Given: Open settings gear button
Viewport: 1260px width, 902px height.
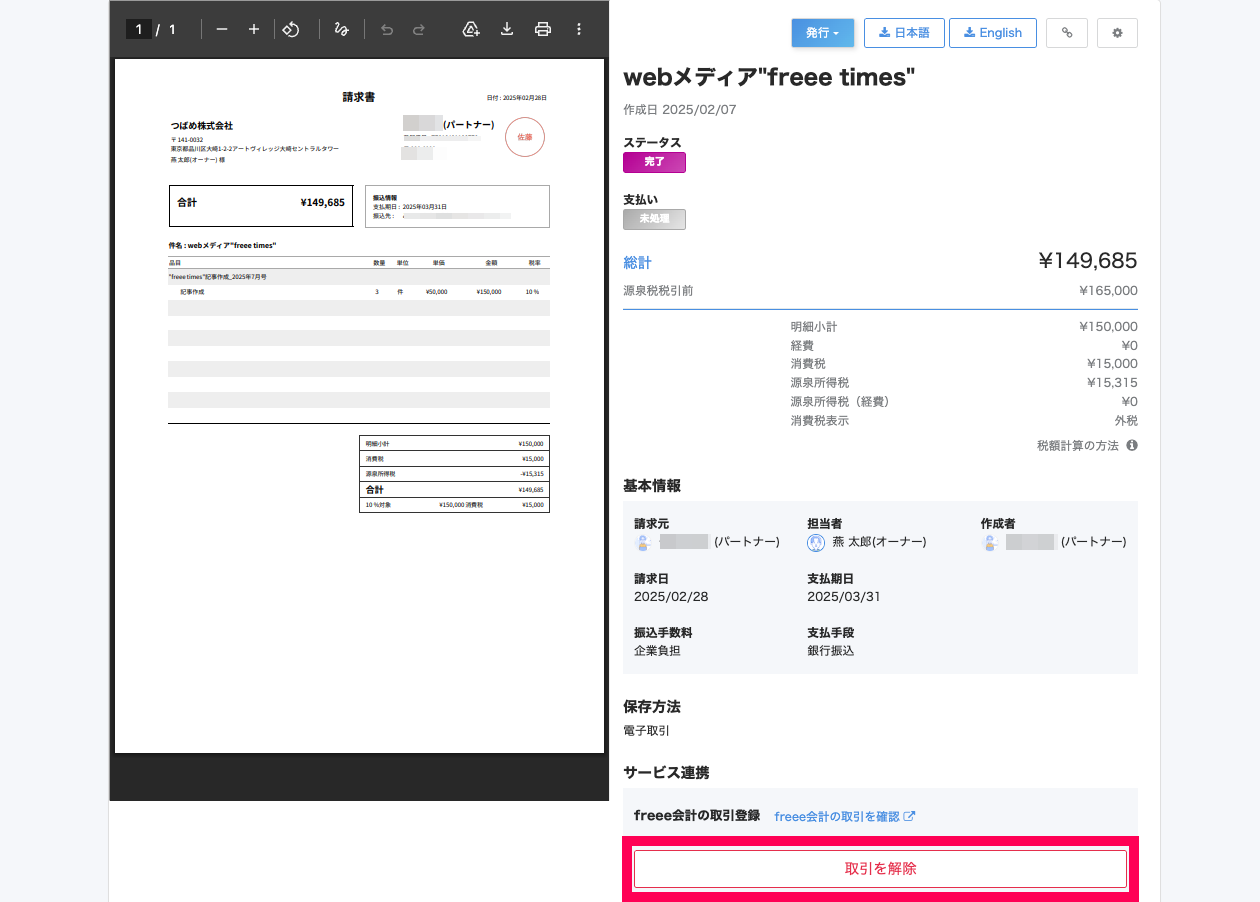Looking at the screenshot, I should 1117,33.
